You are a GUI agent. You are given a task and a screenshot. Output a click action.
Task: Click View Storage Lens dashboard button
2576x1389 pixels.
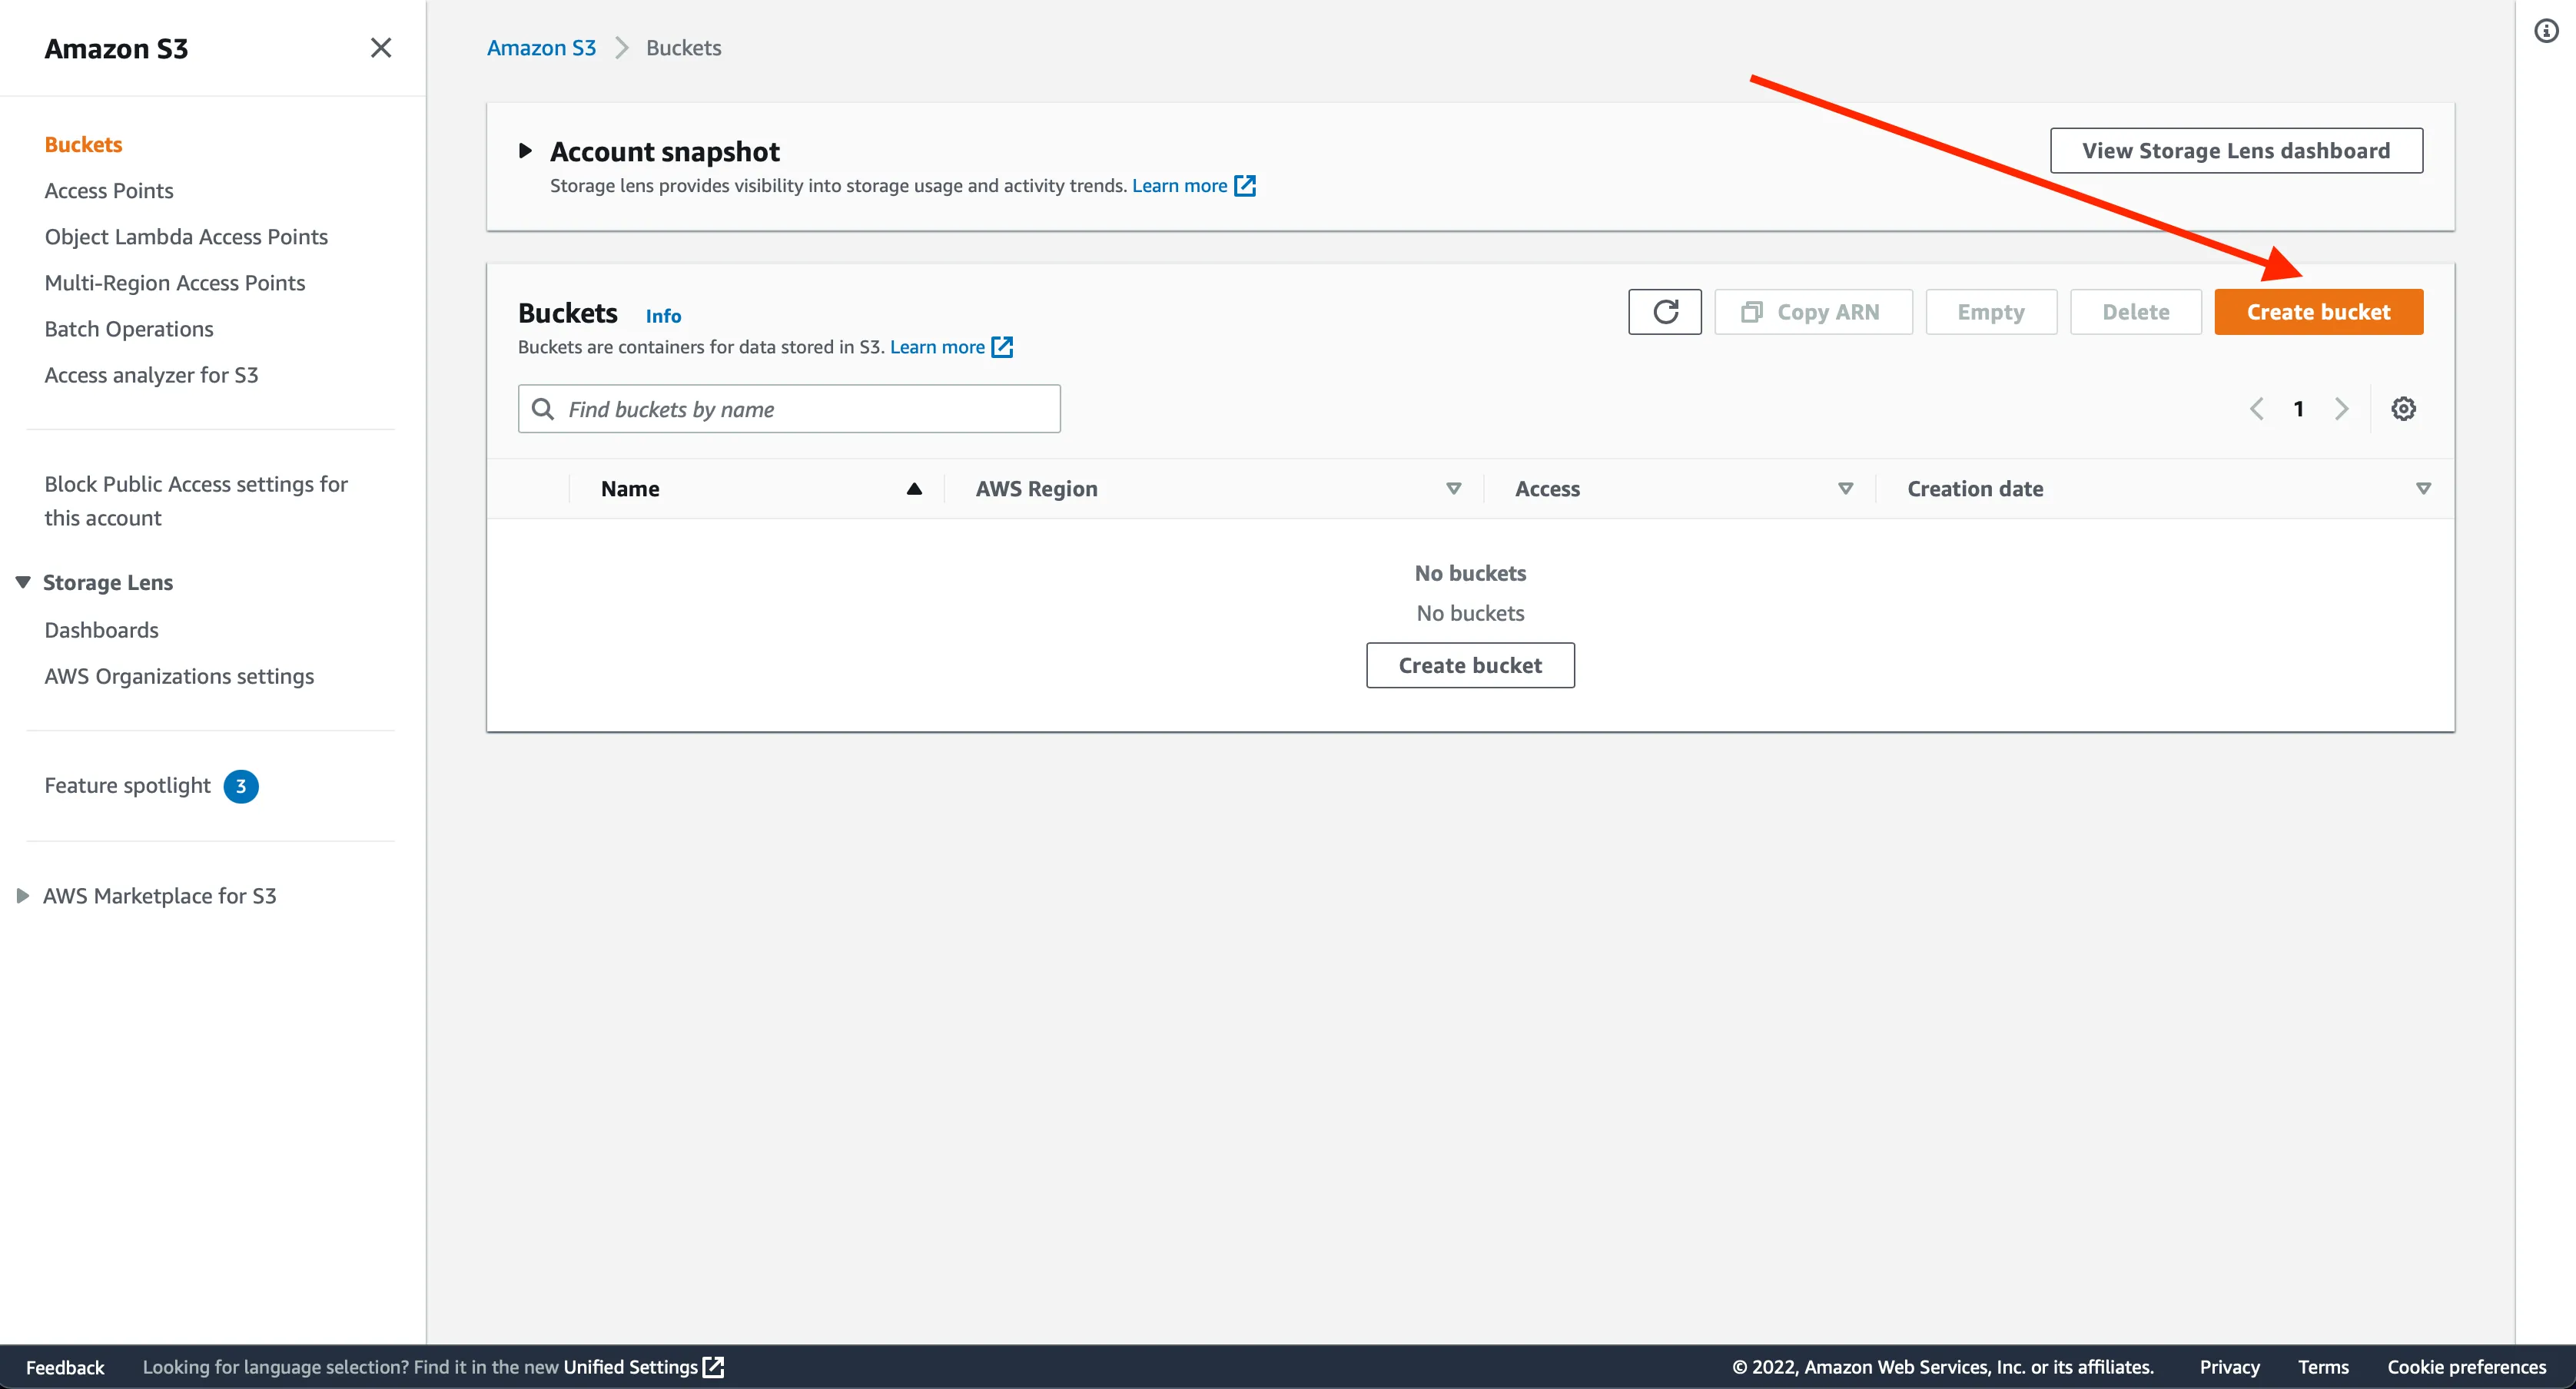point(2236,151)
